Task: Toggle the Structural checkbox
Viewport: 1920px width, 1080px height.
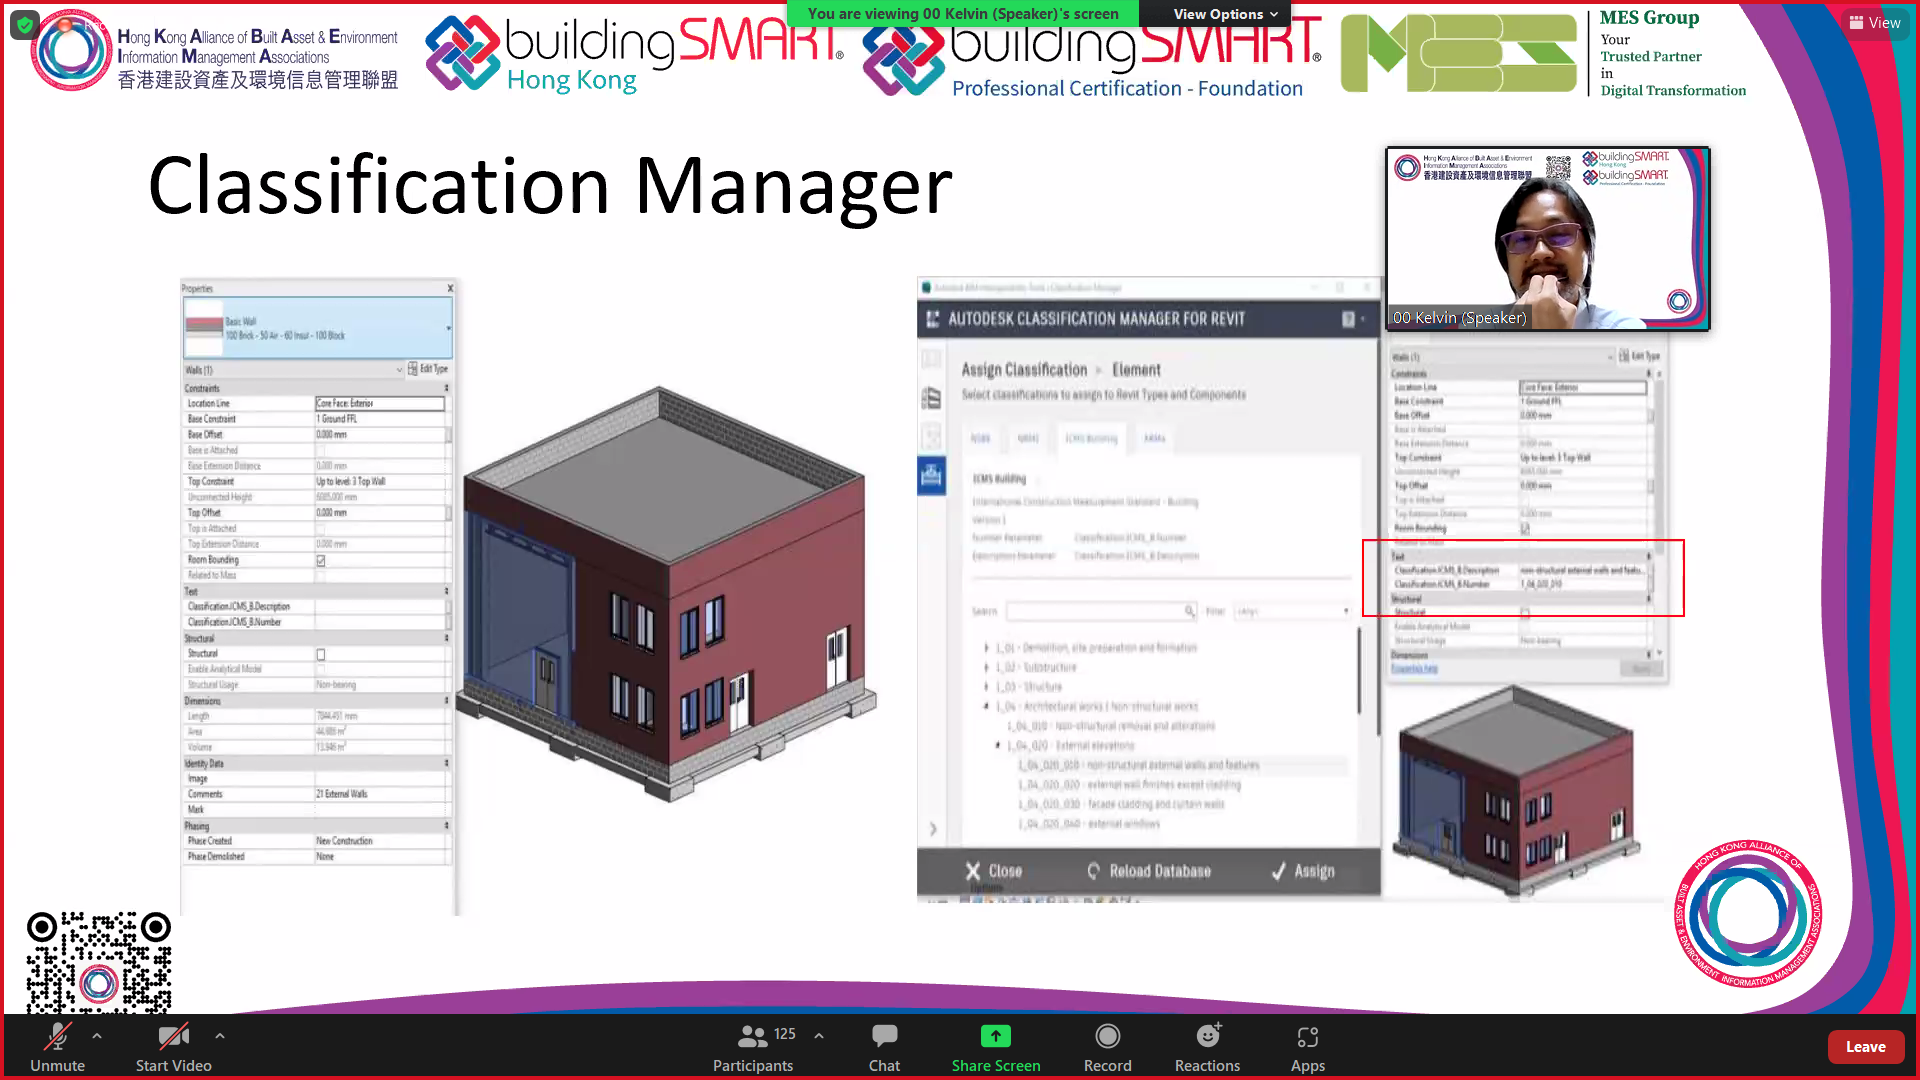Action: 321,655
